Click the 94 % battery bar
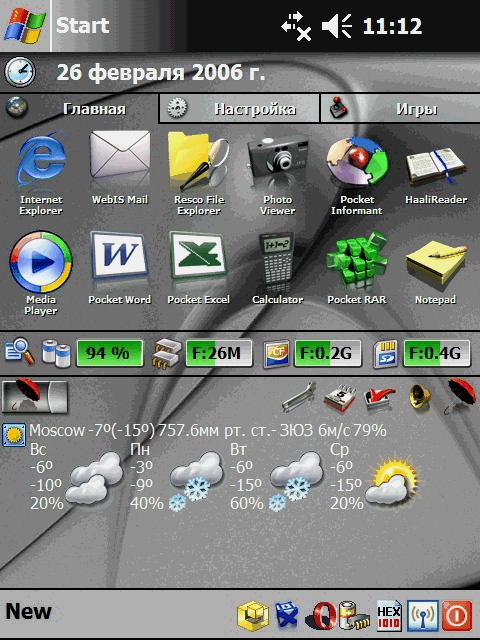Image resolution: width=480 pixels, height=640 pixels. 110,353
